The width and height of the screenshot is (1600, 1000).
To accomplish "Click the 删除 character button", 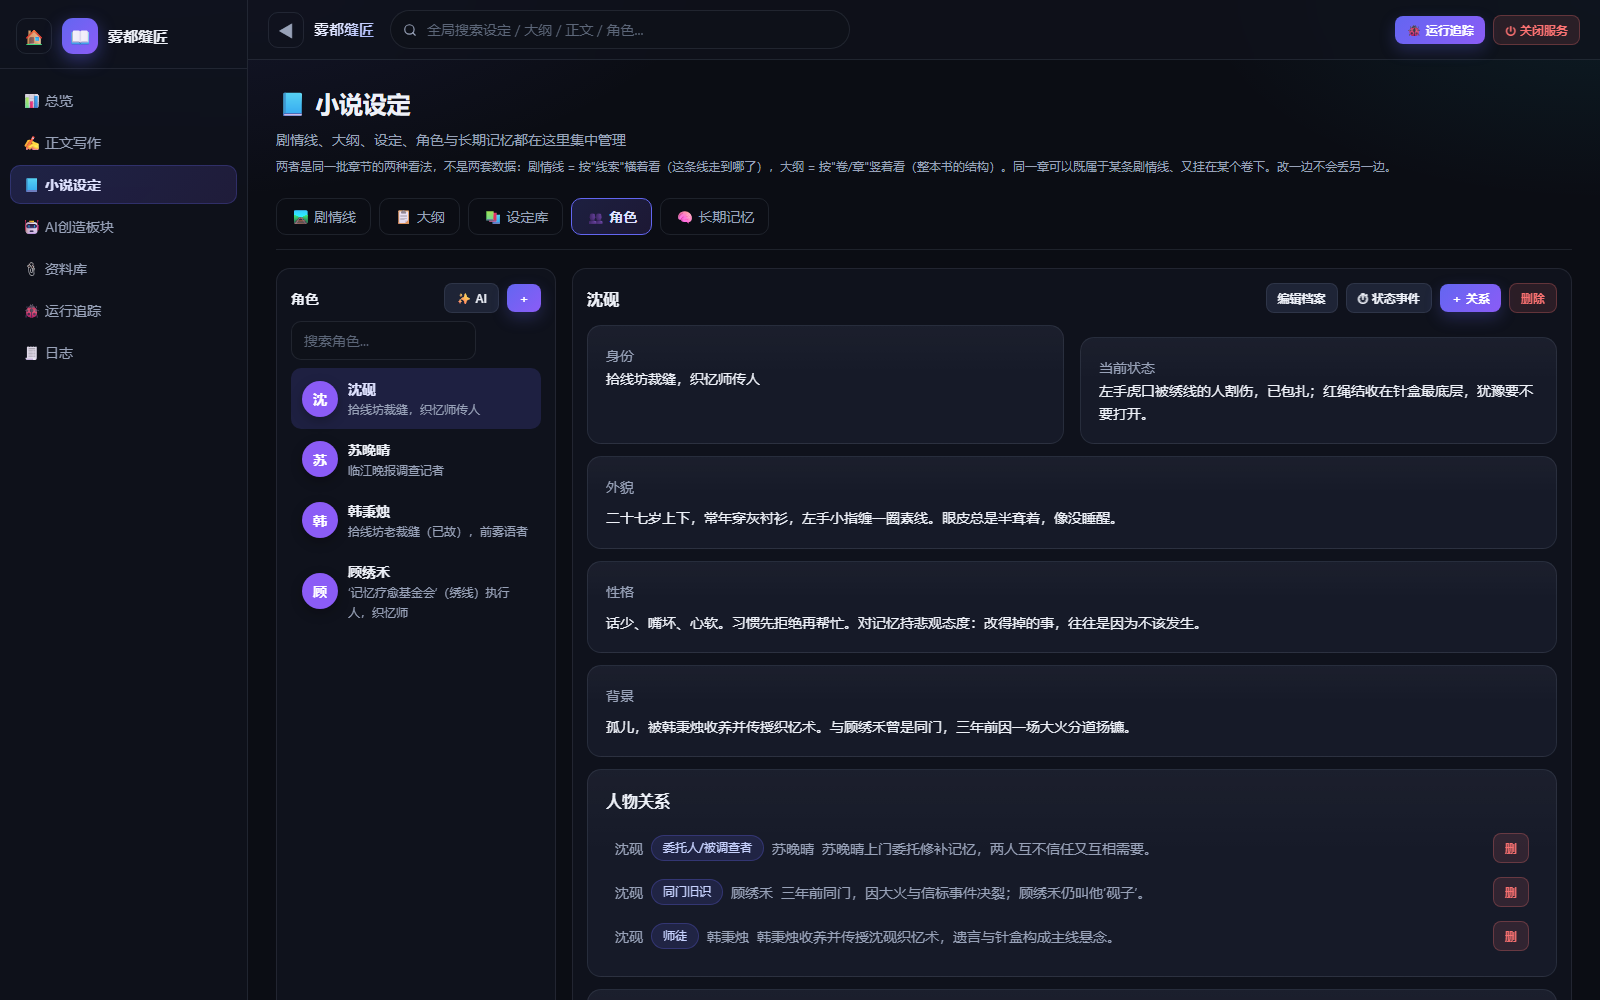I will pyautogui.click(x=1532, y=298).
